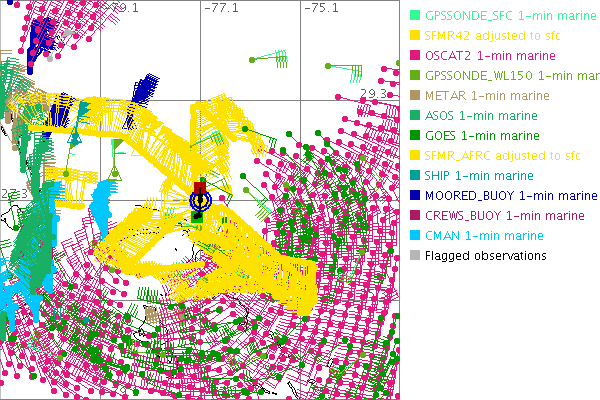Click the 29.3 latitude grid label
The width and height of the screenshot is (600, 400).
[374, 93]
